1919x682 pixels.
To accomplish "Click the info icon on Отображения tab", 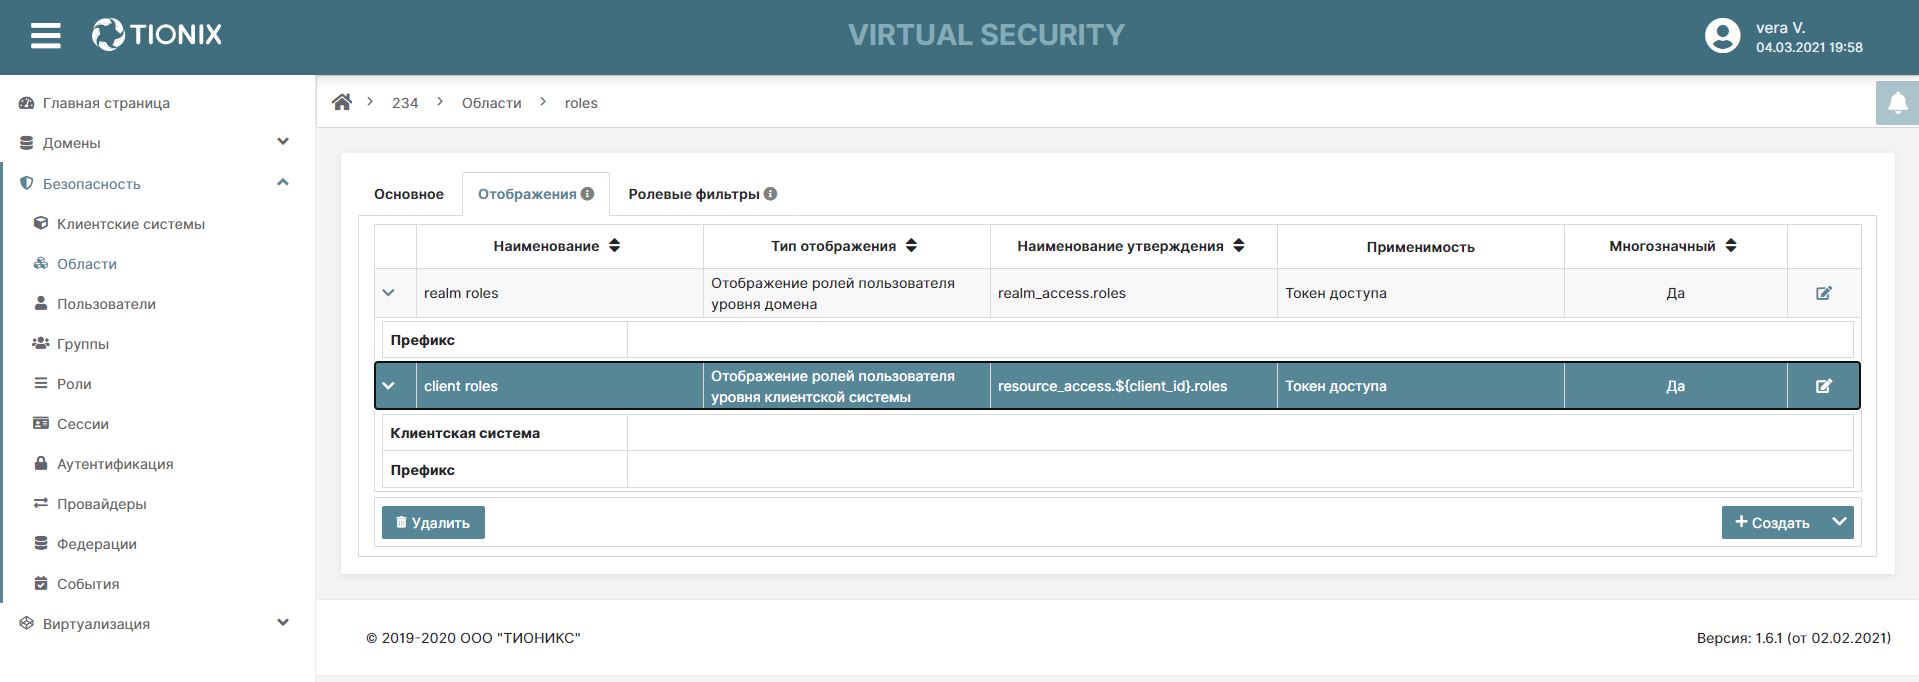I will (588, 194).
